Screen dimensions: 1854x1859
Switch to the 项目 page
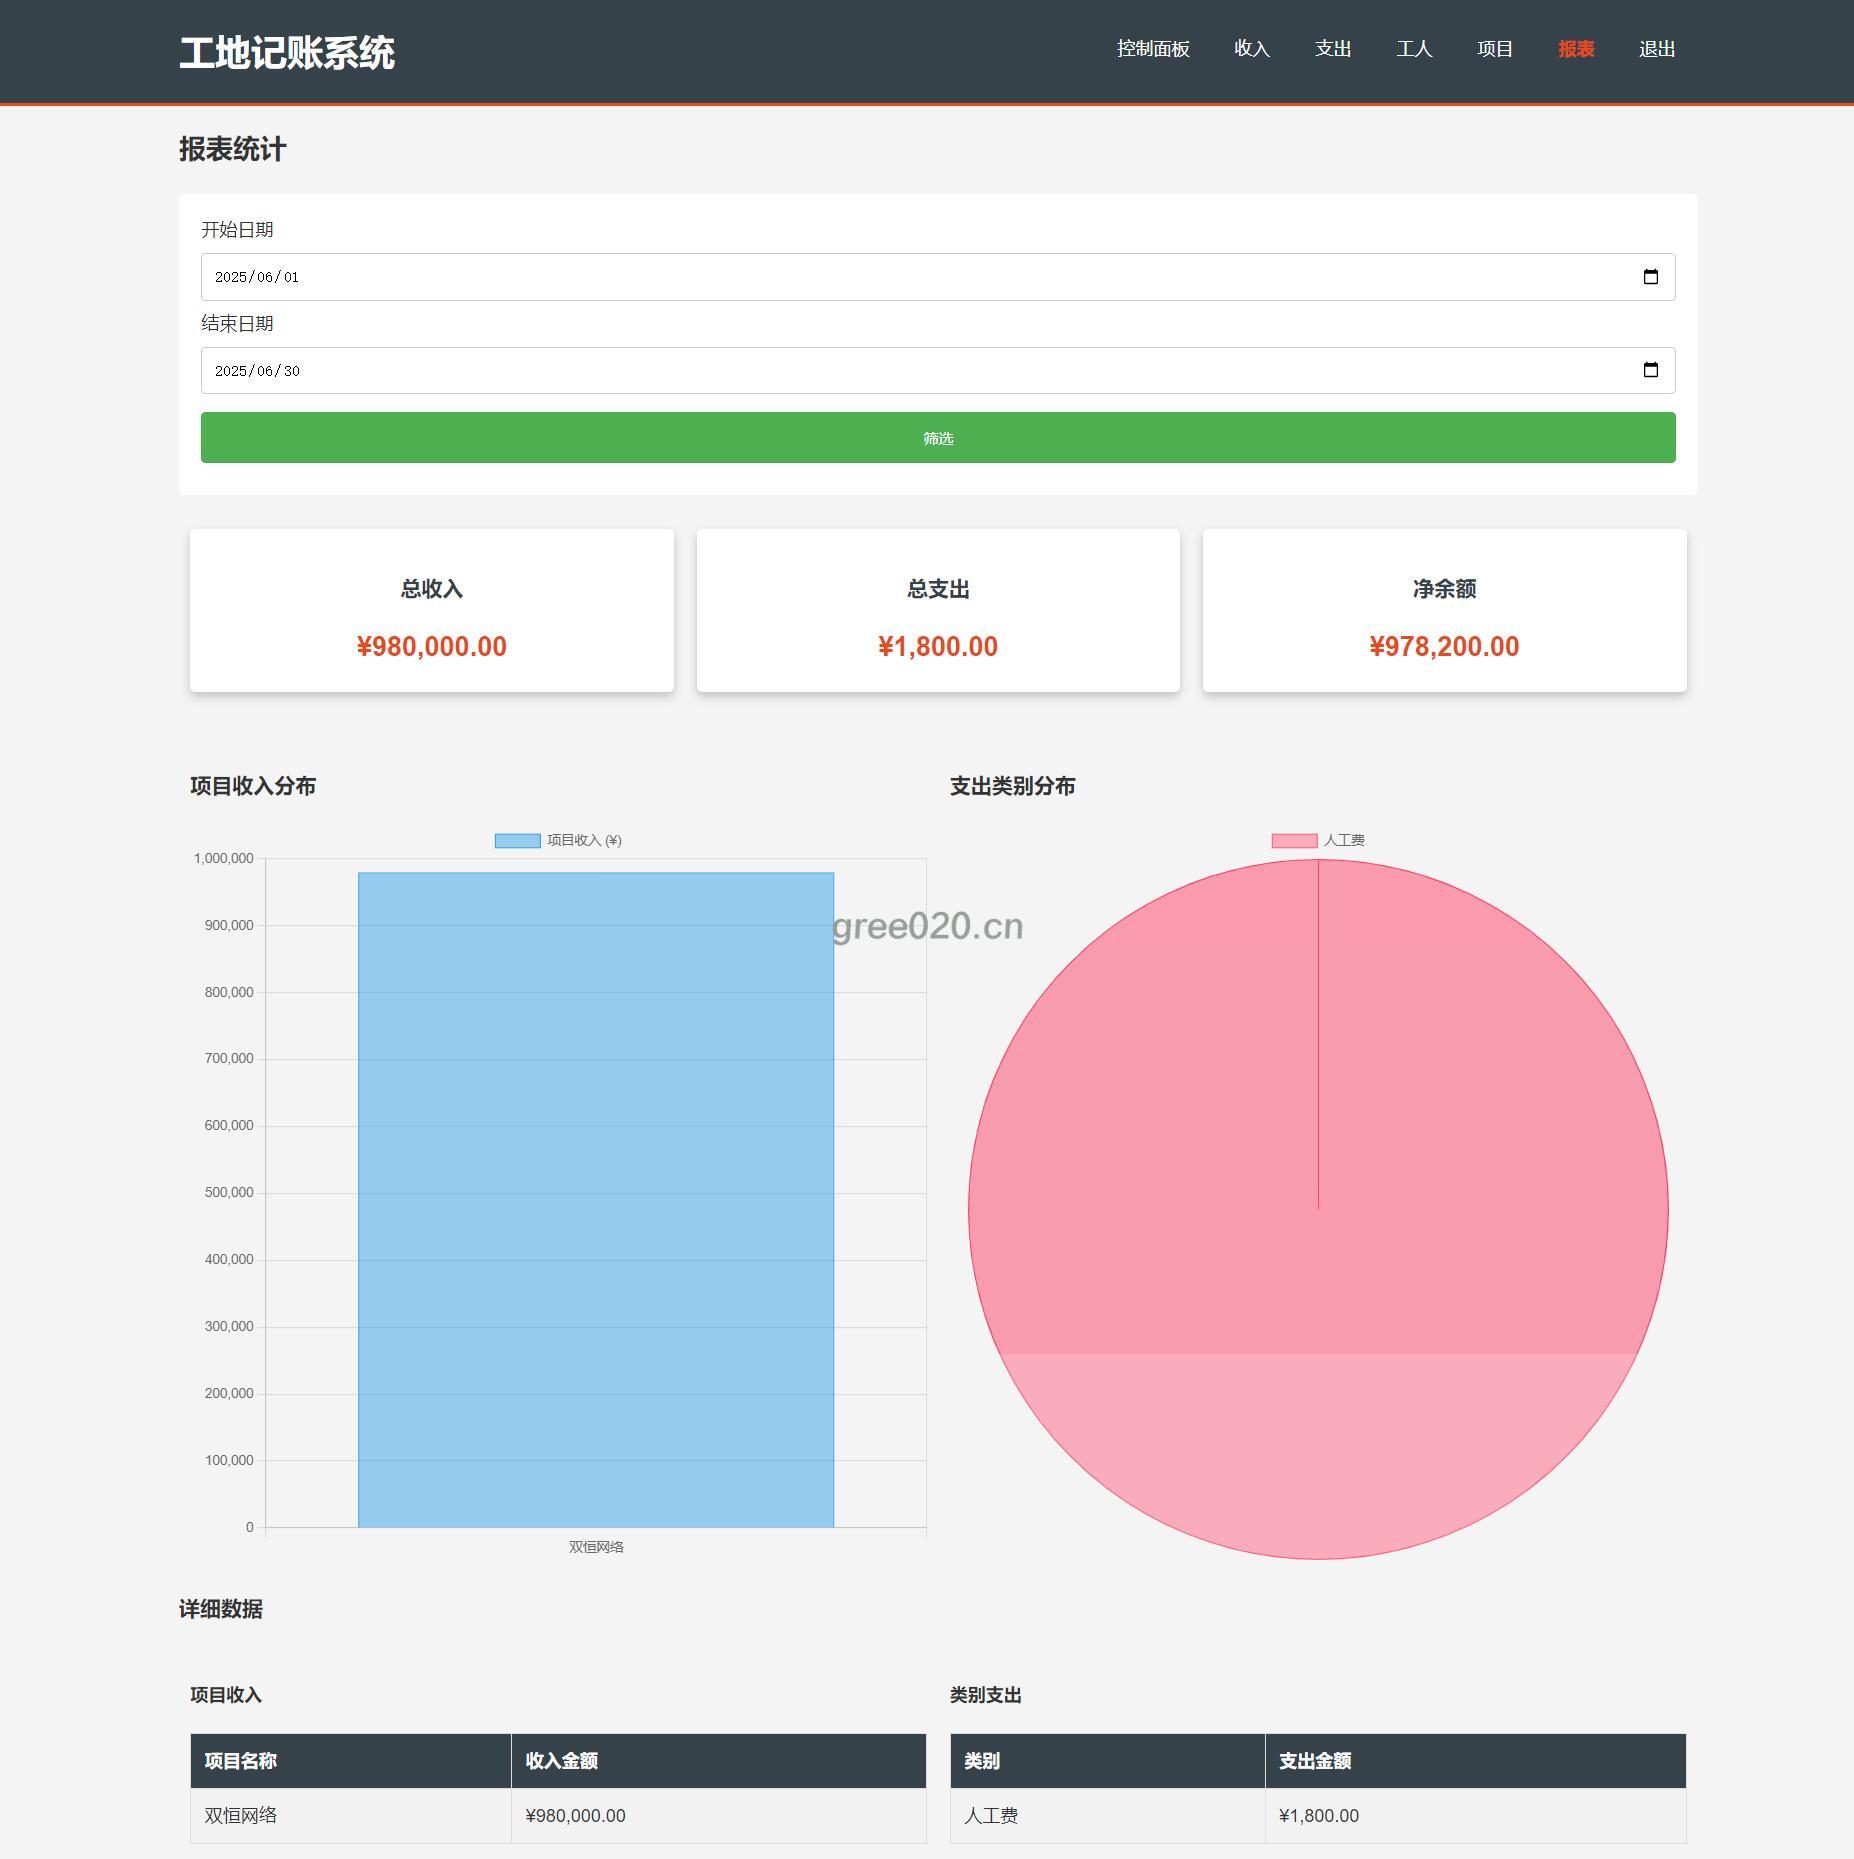[1494, 49]
